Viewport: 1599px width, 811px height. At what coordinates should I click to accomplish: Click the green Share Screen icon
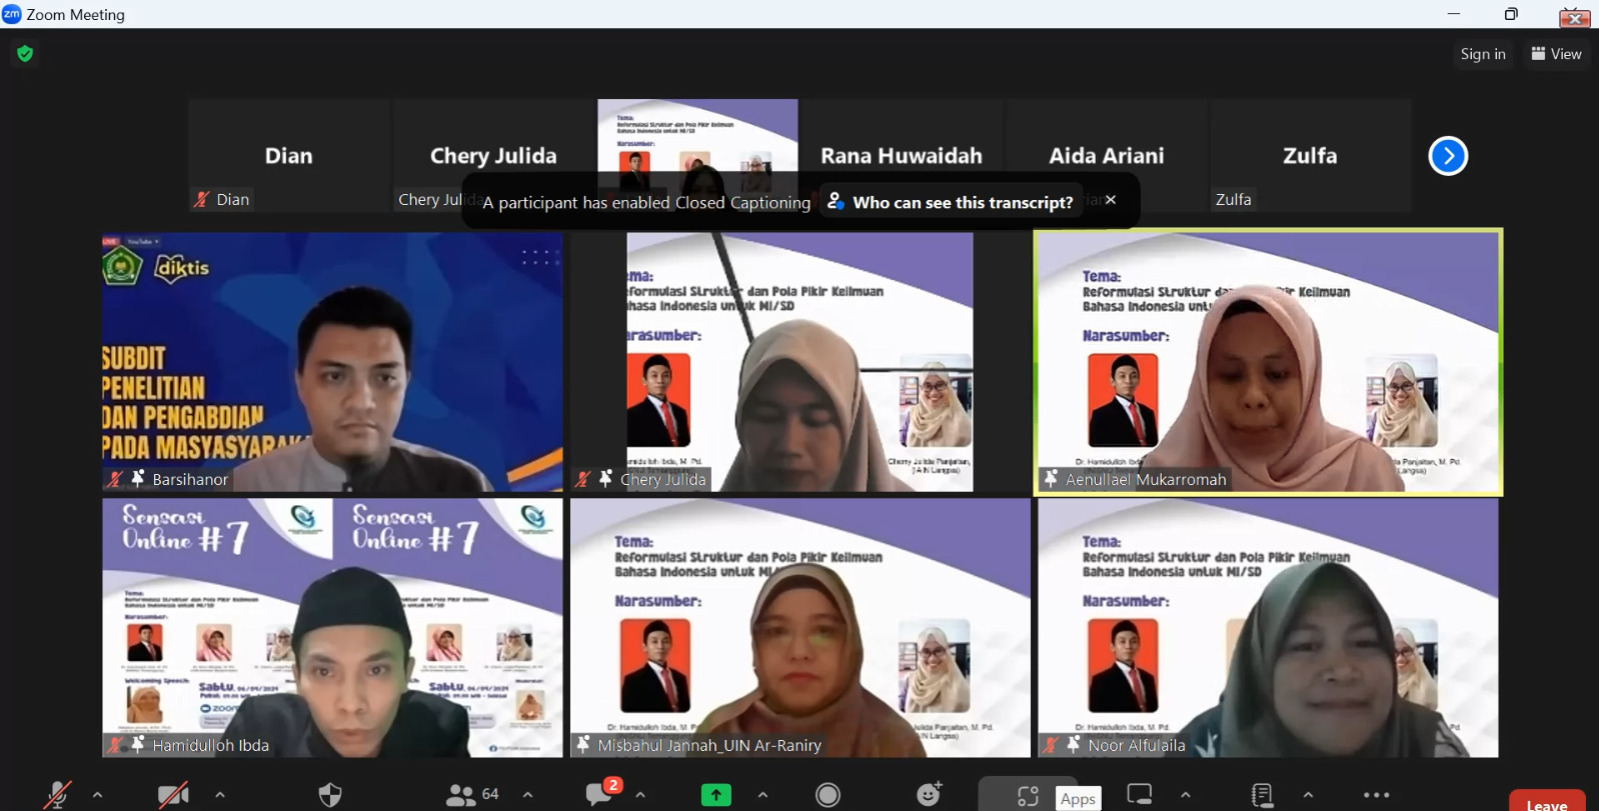tap(716, 795)
